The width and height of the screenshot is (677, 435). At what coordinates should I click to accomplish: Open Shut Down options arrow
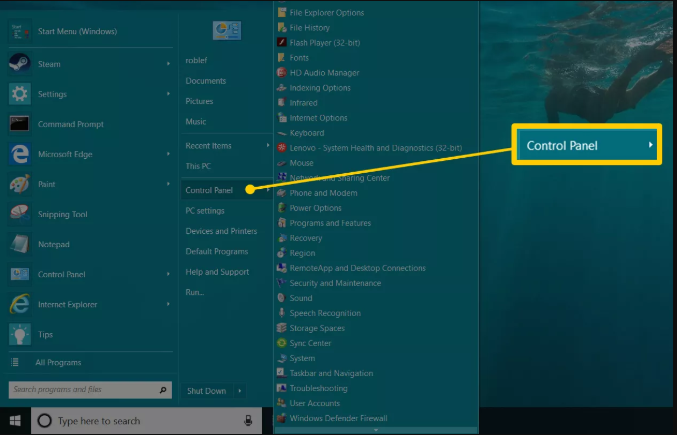tap(240, 391)
